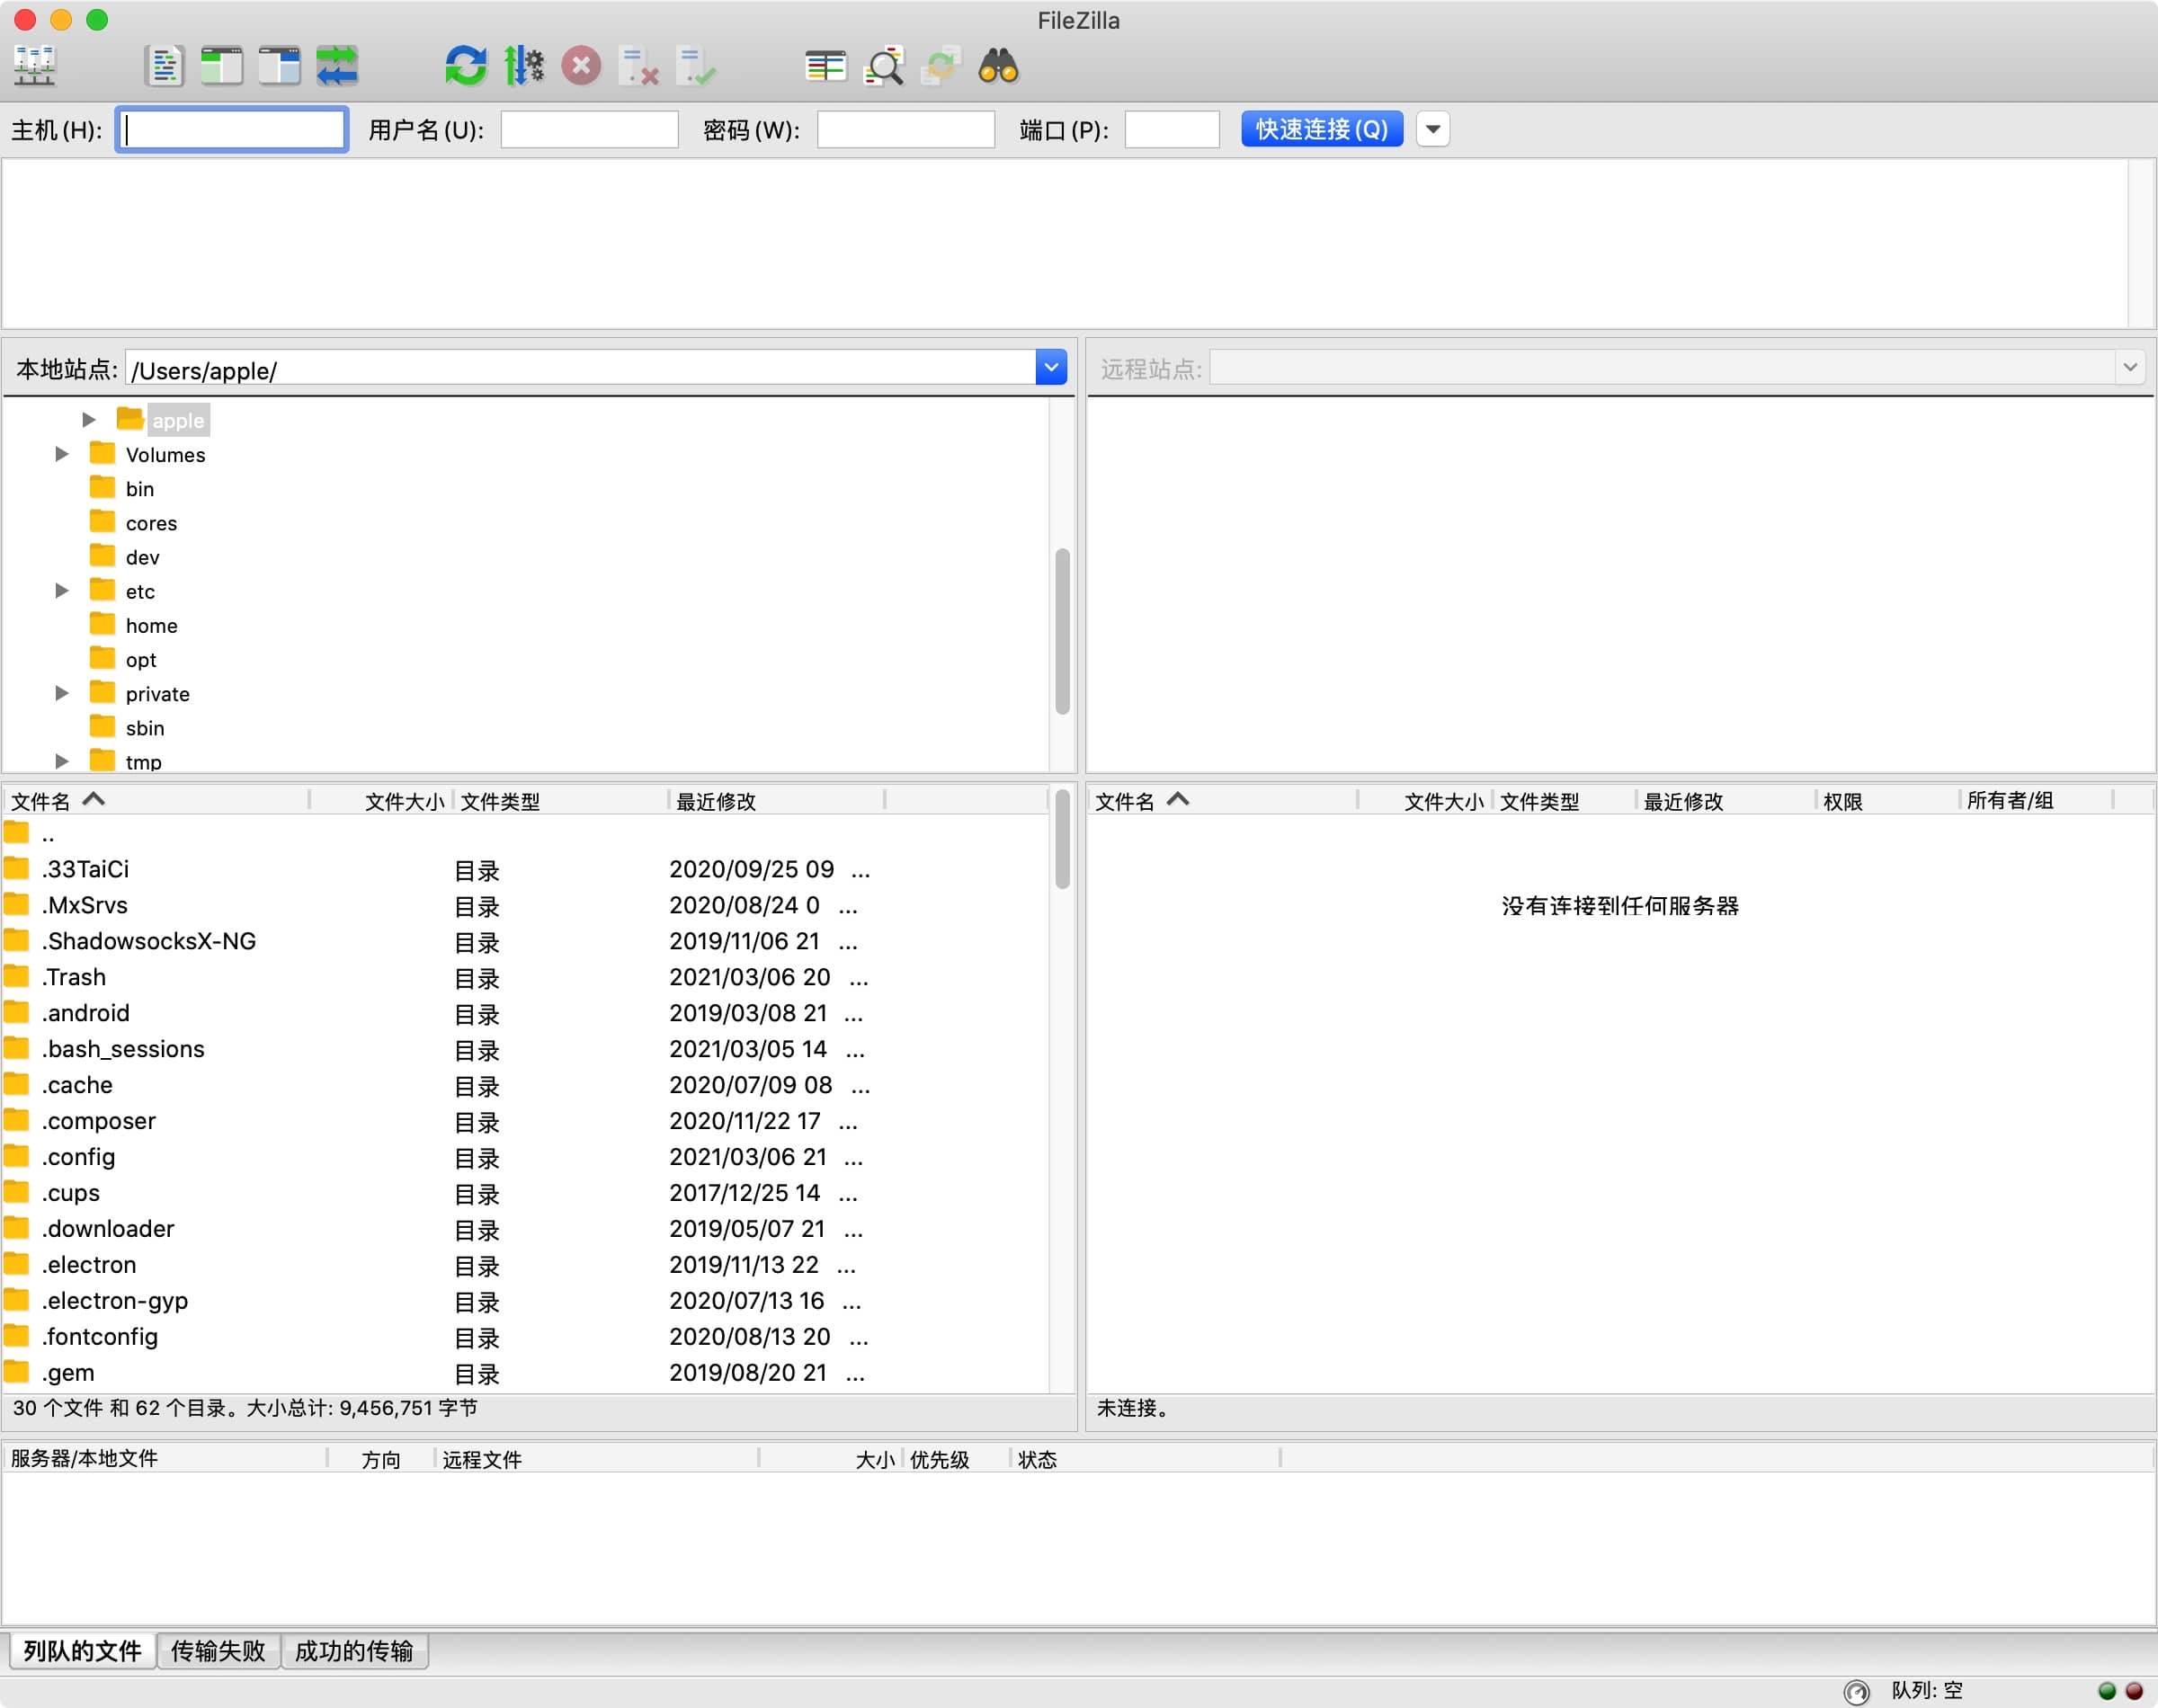Expand the Volumes folder in tree
Viewport: 2158px width, 1708px height.
(x=62, y=454)
